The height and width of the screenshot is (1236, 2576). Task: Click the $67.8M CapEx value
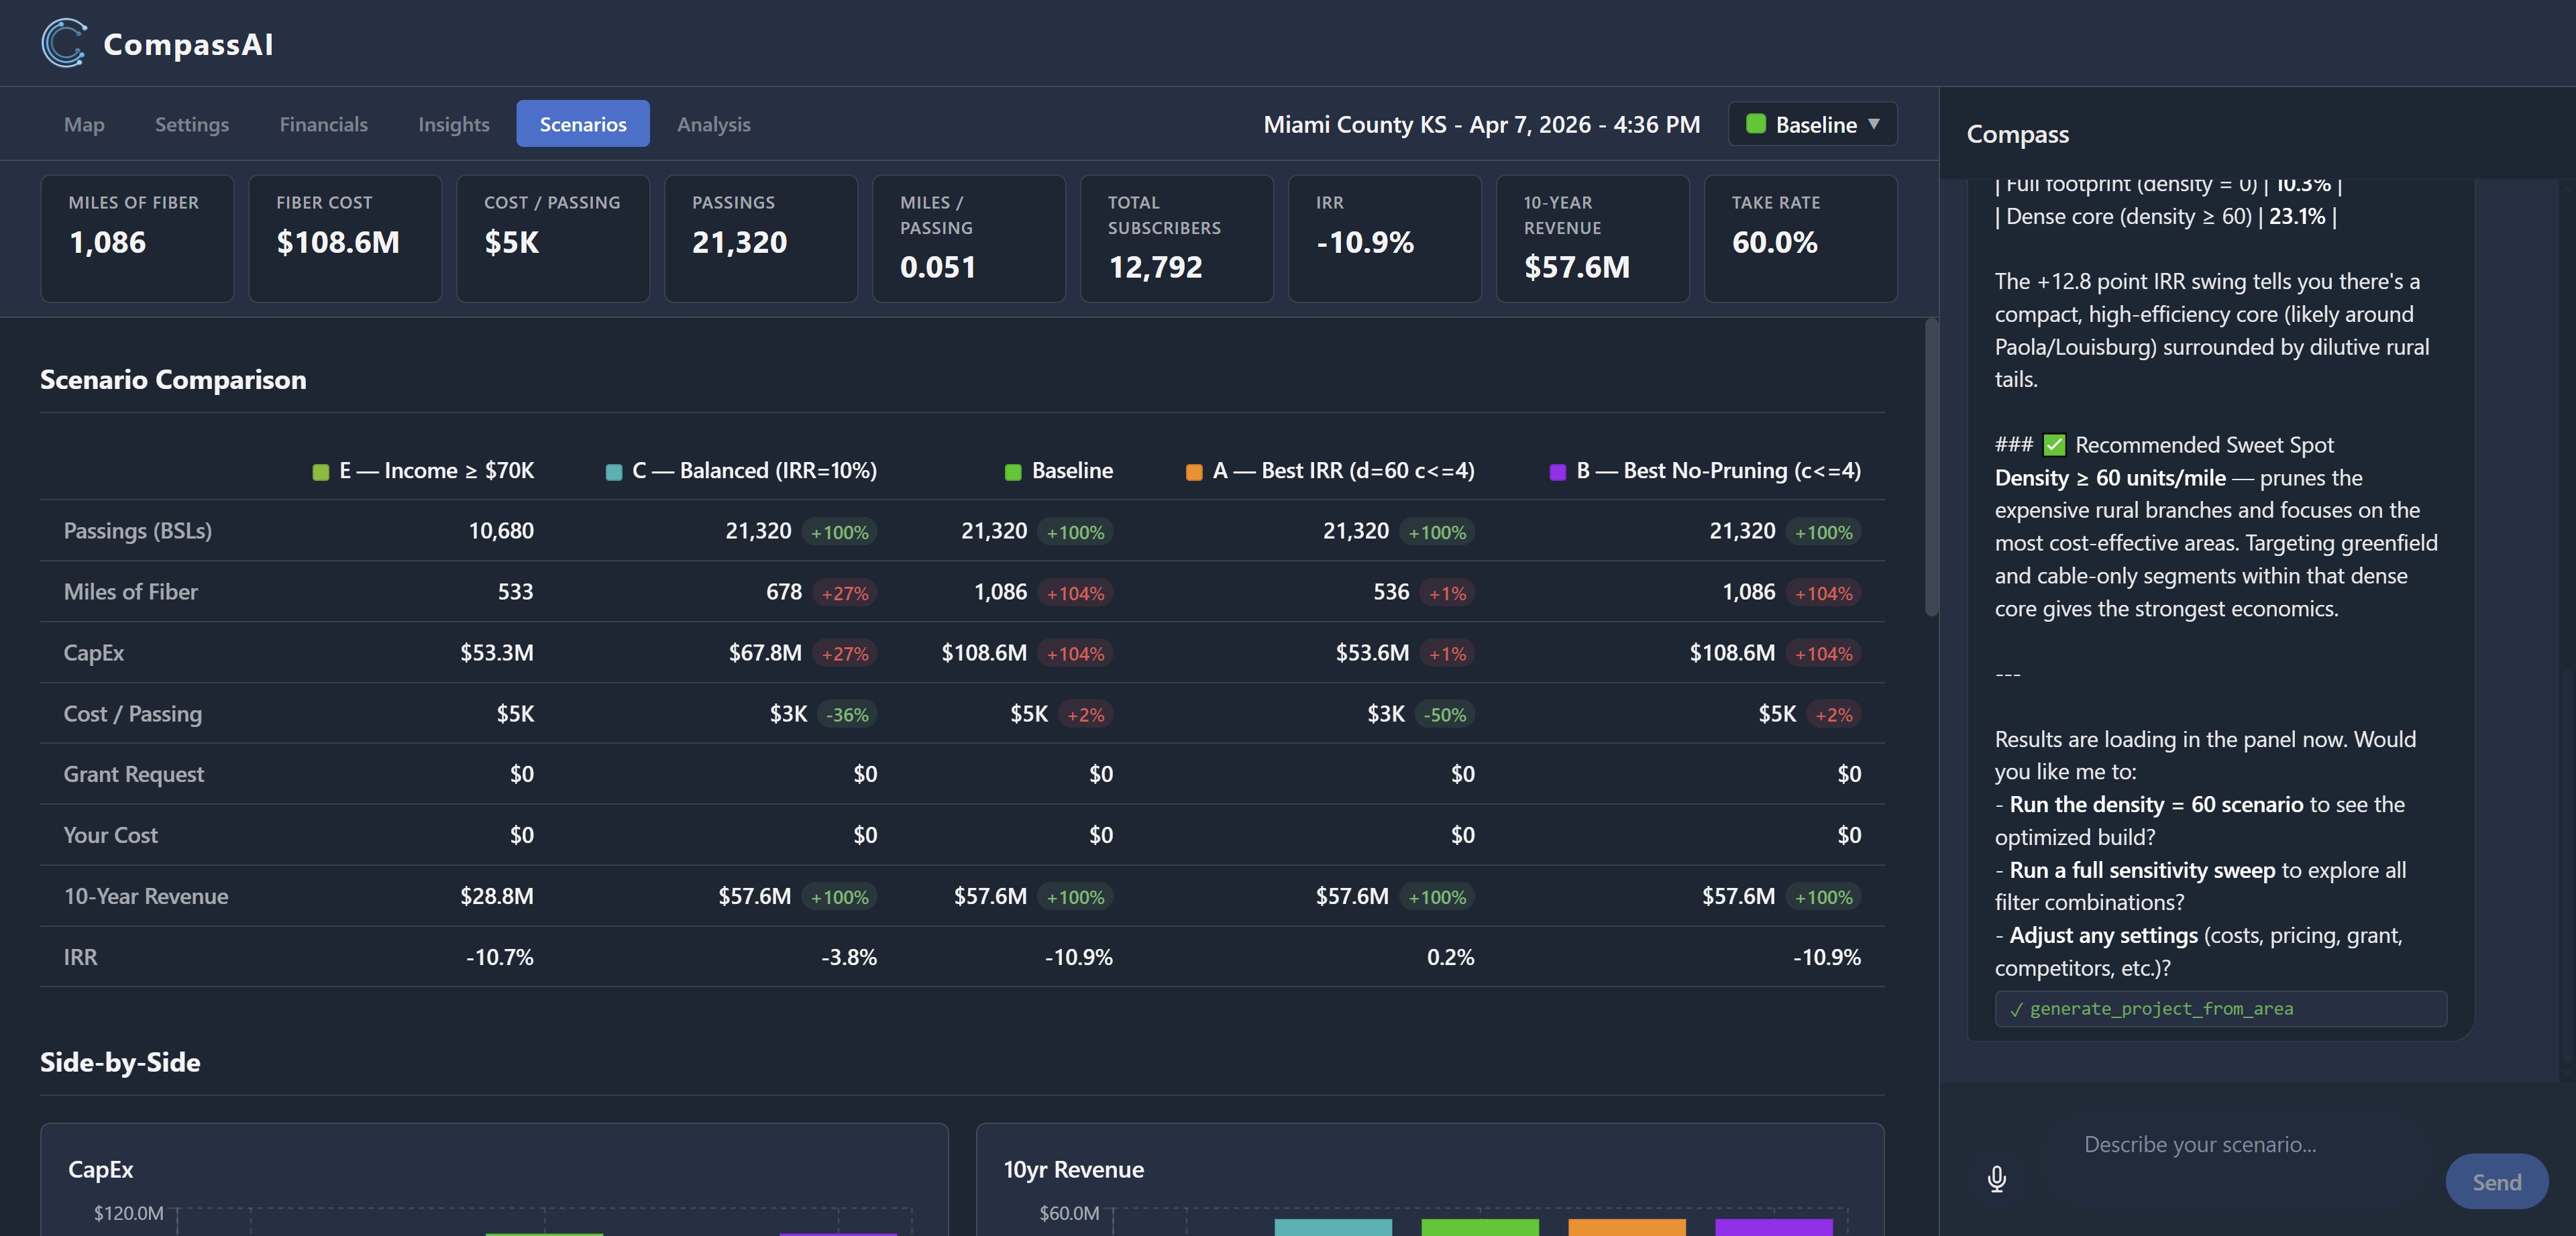click(765, 653)
